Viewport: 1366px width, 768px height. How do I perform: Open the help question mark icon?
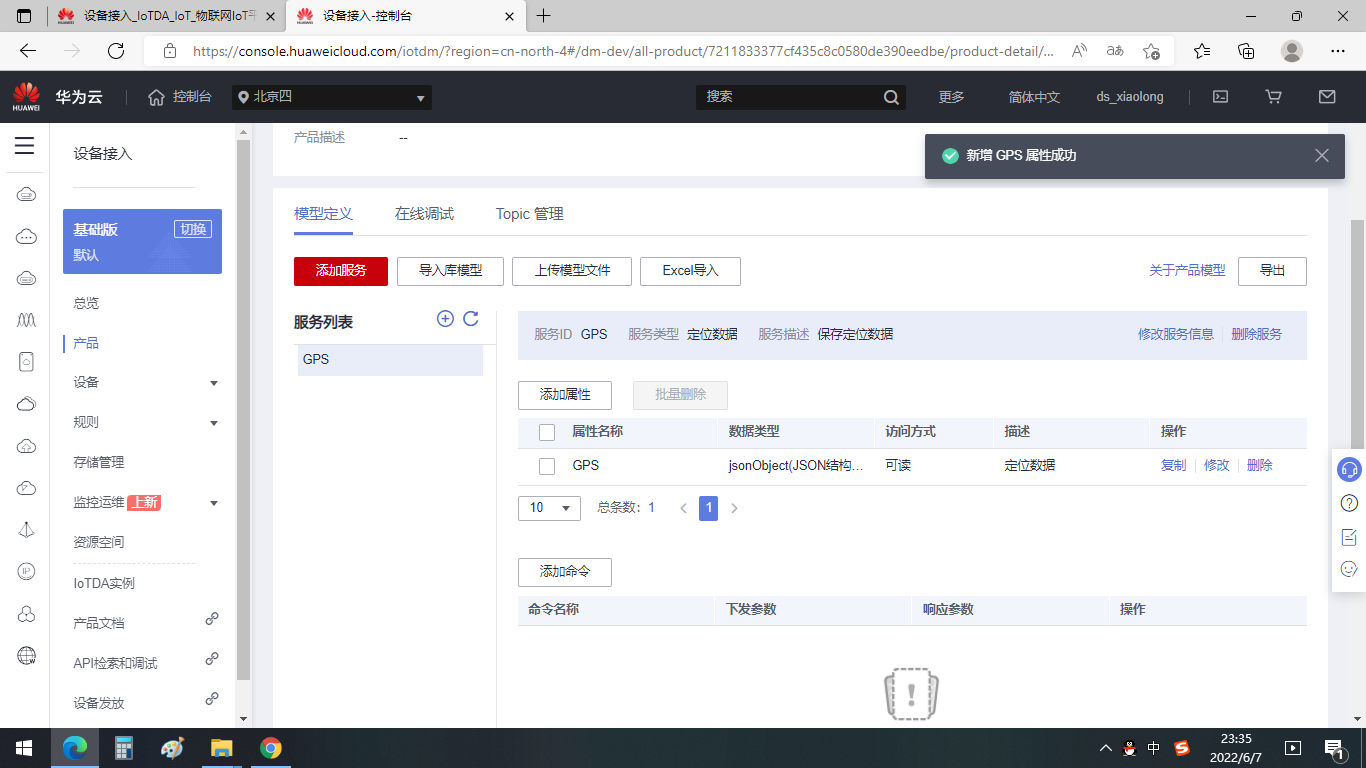click(x=1349, y=502)
